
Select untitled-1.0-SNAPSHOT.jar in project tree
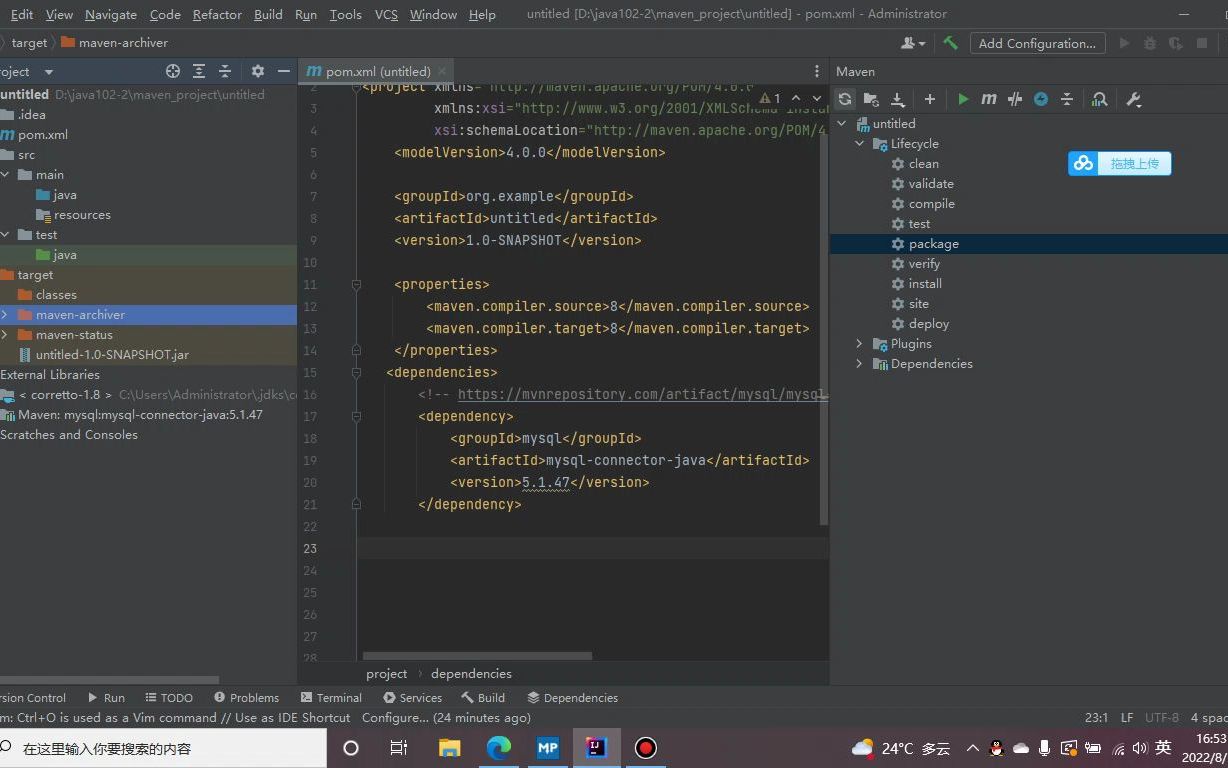click(x=112, y=354)
